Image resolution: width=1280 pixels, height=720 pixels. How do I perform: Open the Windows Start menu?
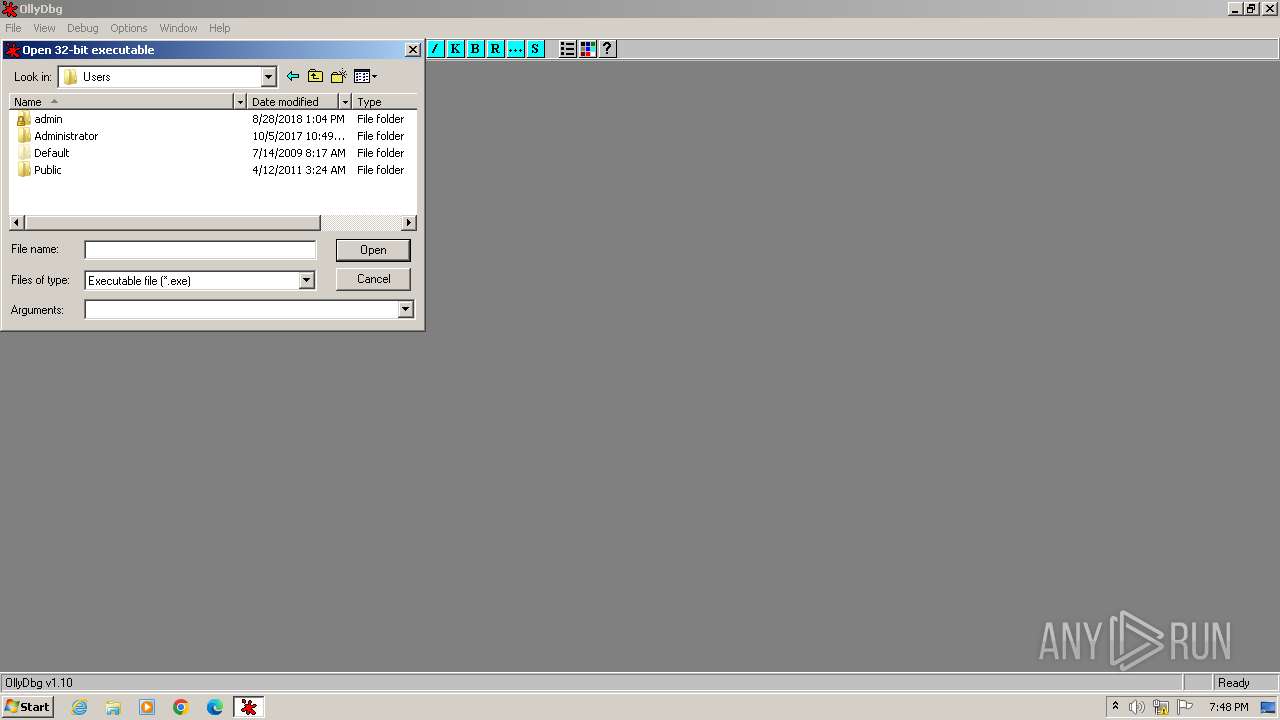point(27,707)
